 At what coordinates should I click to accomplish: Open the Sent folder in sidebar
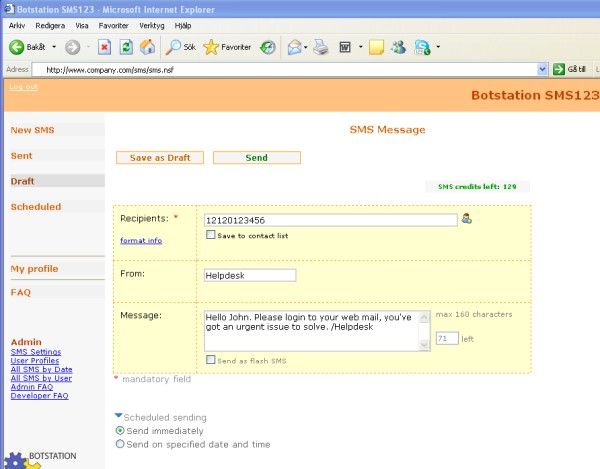tap(21, 156)
